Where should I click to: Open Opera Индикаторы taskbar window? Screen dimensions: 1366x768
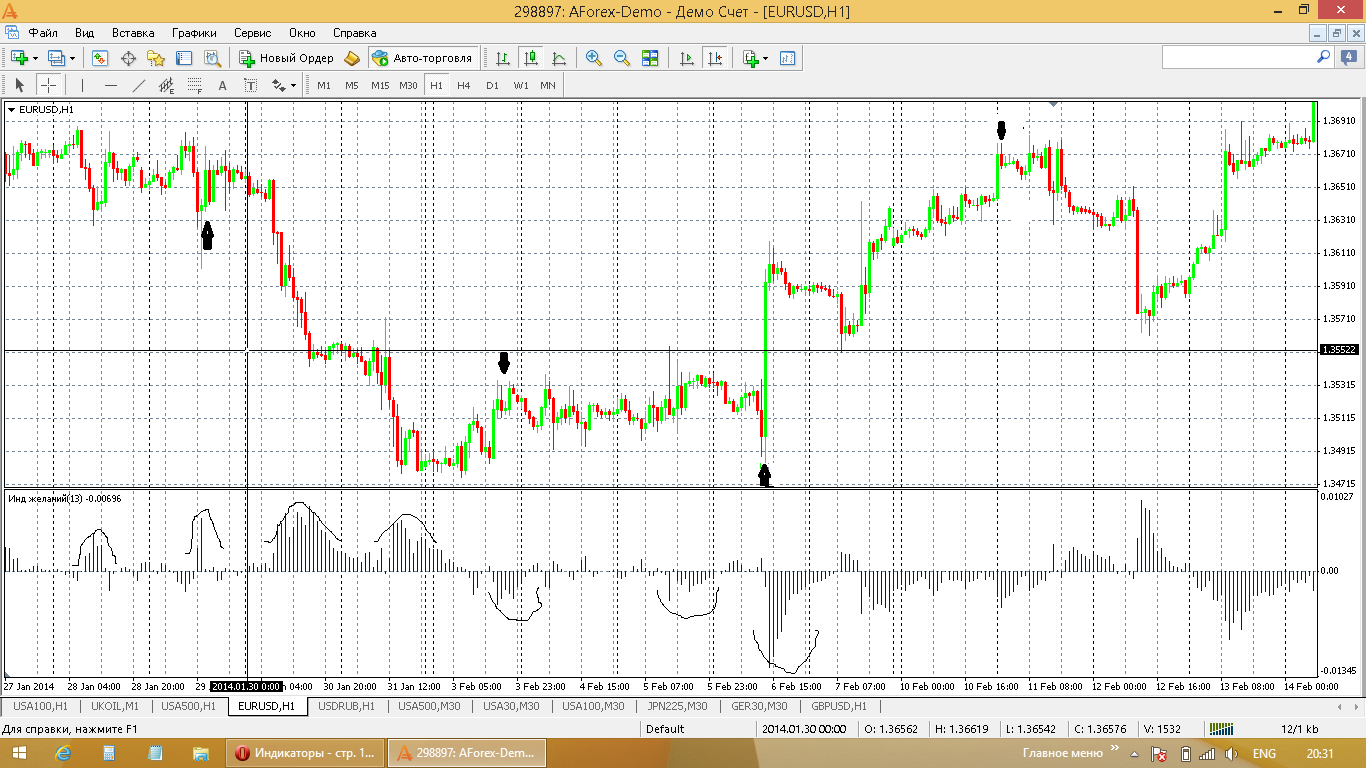tap(306, 753)
